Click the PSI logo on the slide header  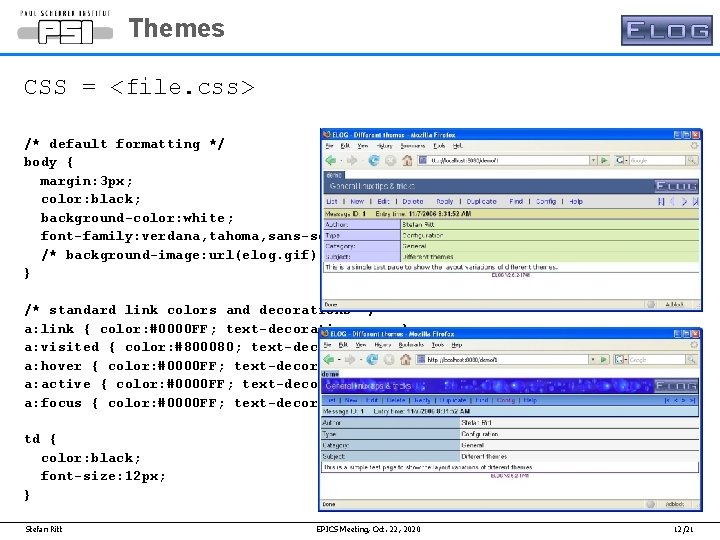point(65,32)
